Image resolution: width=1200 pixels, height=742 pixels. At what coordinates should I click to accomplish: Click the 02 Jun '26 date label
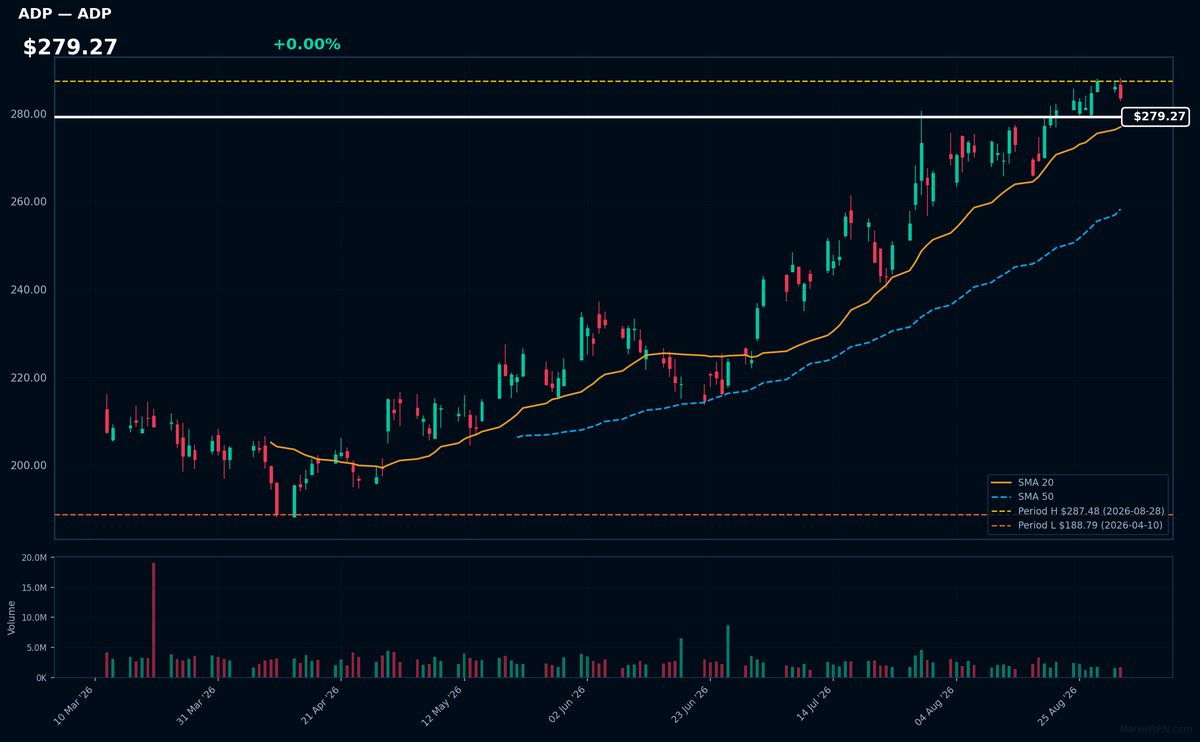[565, 704]
